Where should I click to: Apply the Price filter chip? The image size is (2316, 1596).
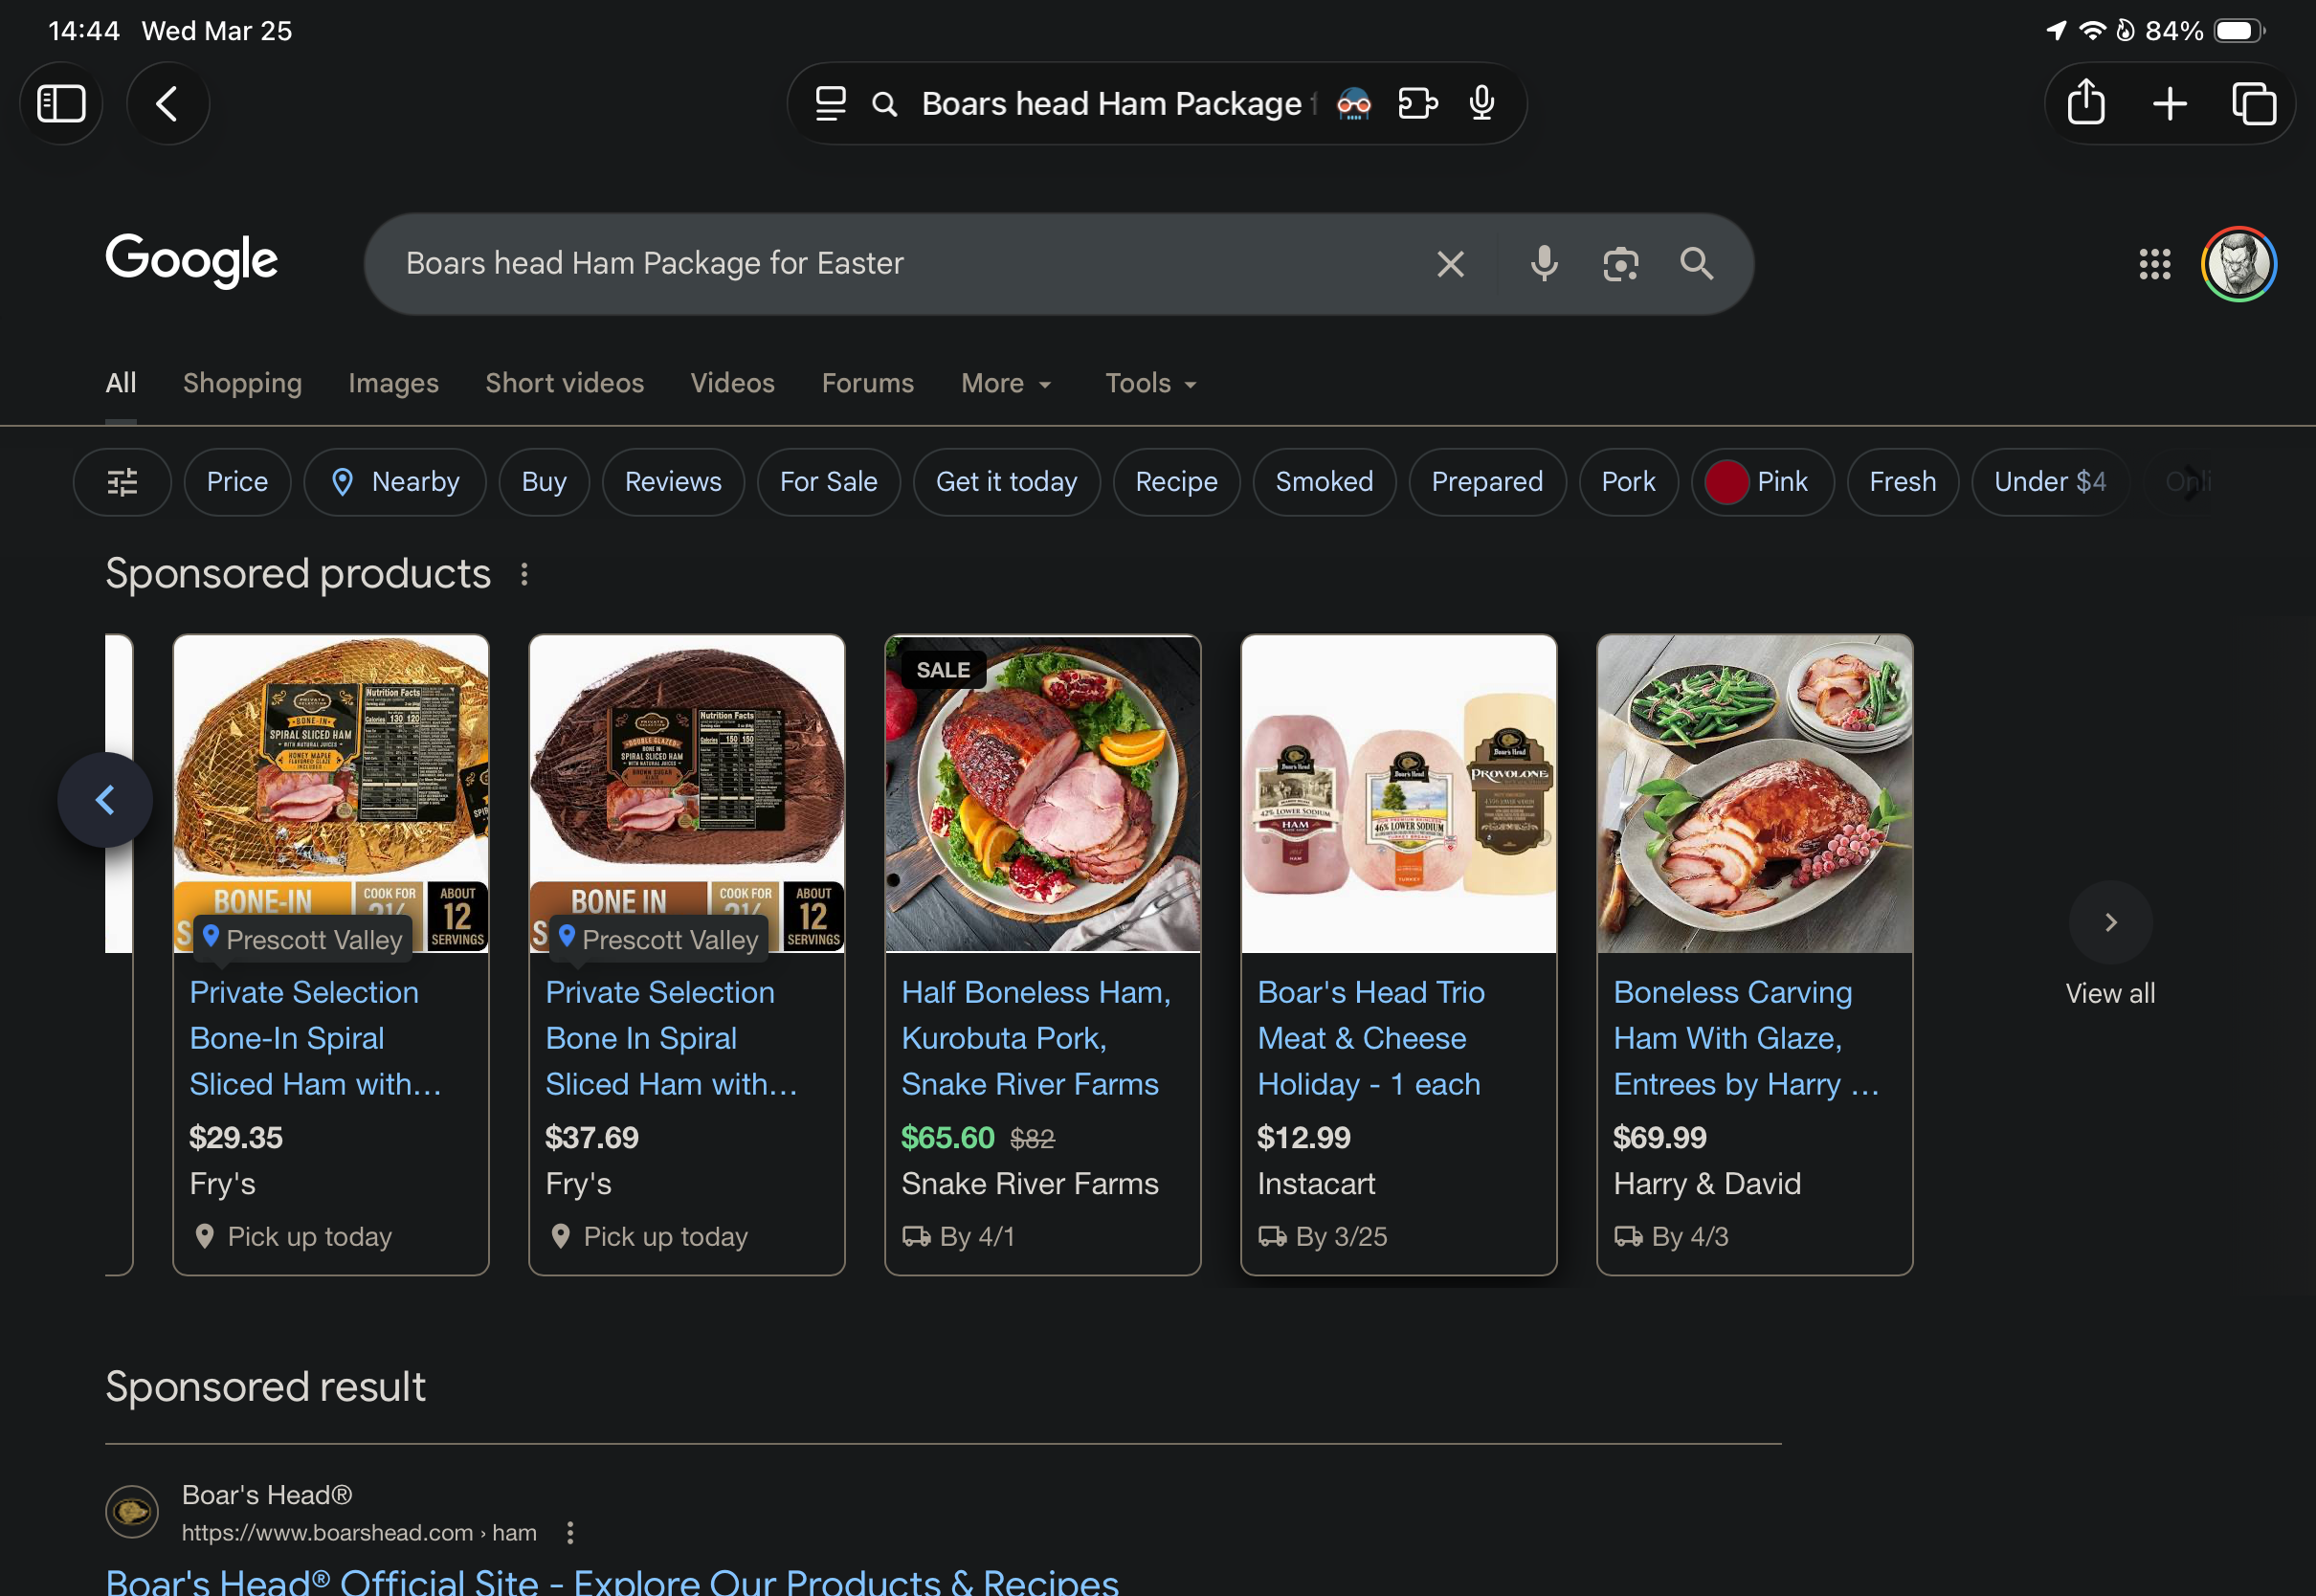pos(237,482)
